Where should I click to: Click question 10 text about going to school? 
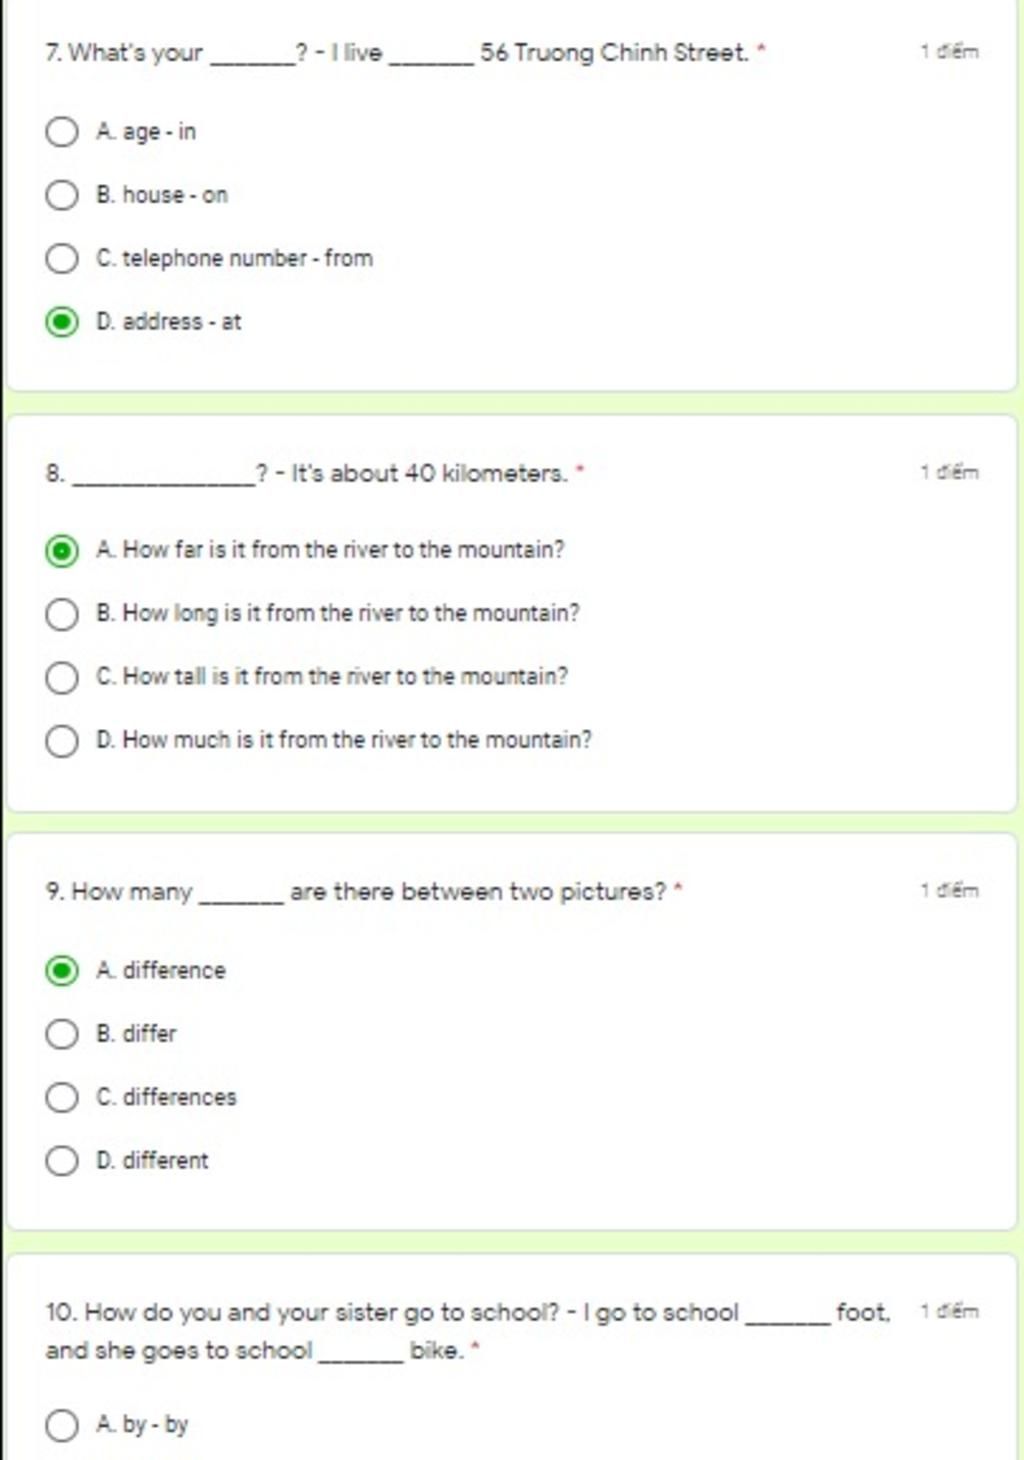pyautogui.click(x=468, y=1331)
